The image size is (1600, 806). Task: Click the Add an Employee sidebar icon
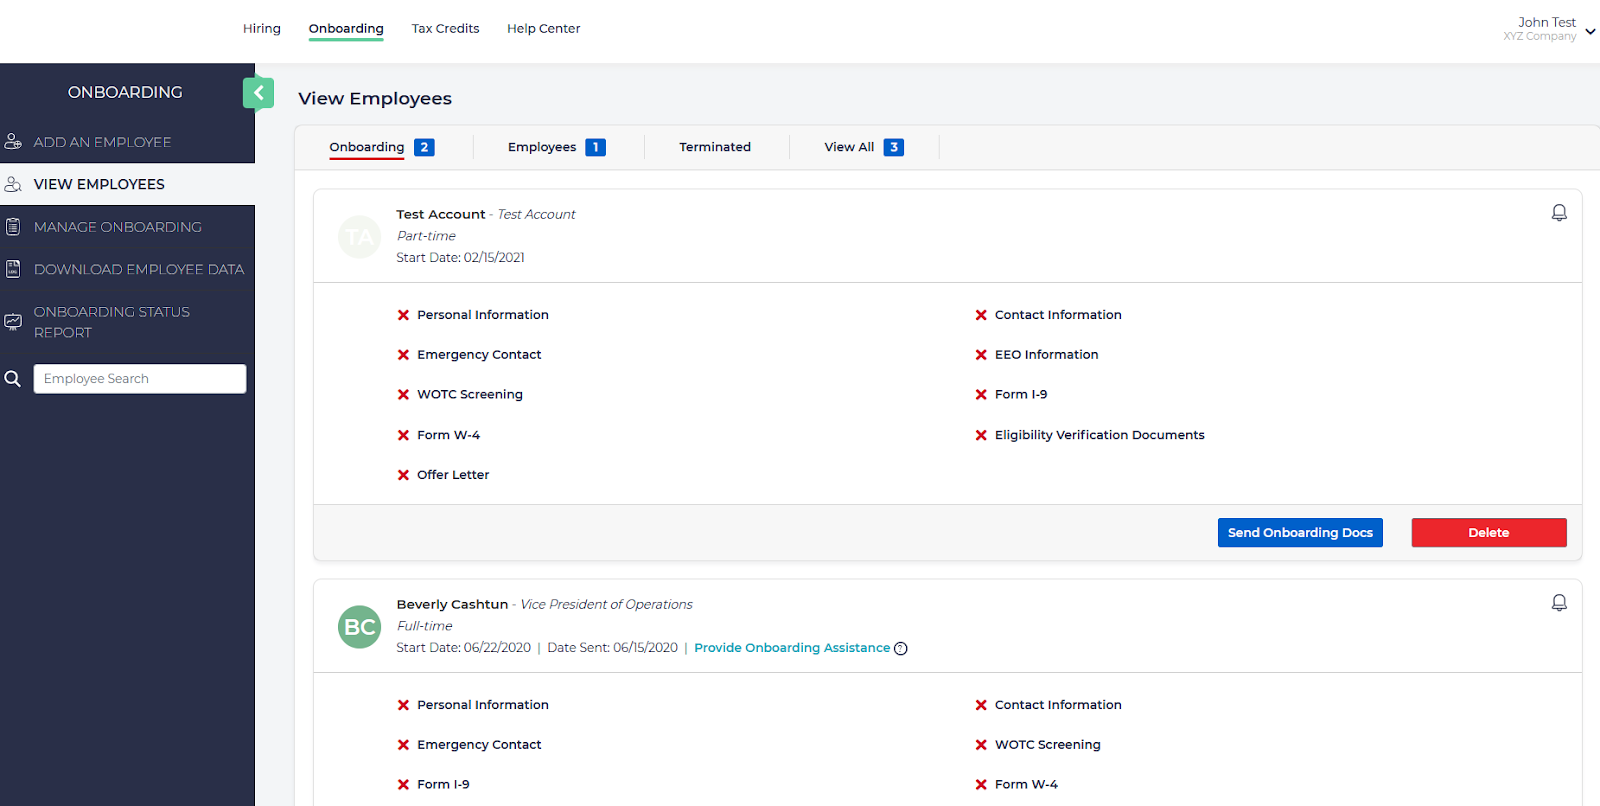[13, 142]
